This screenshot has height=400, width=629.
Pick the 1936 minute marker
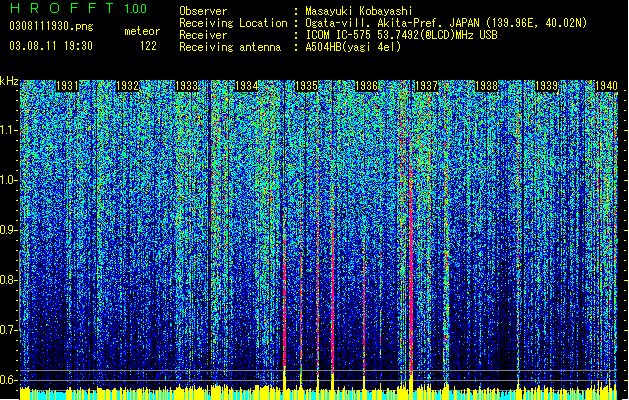367,86
